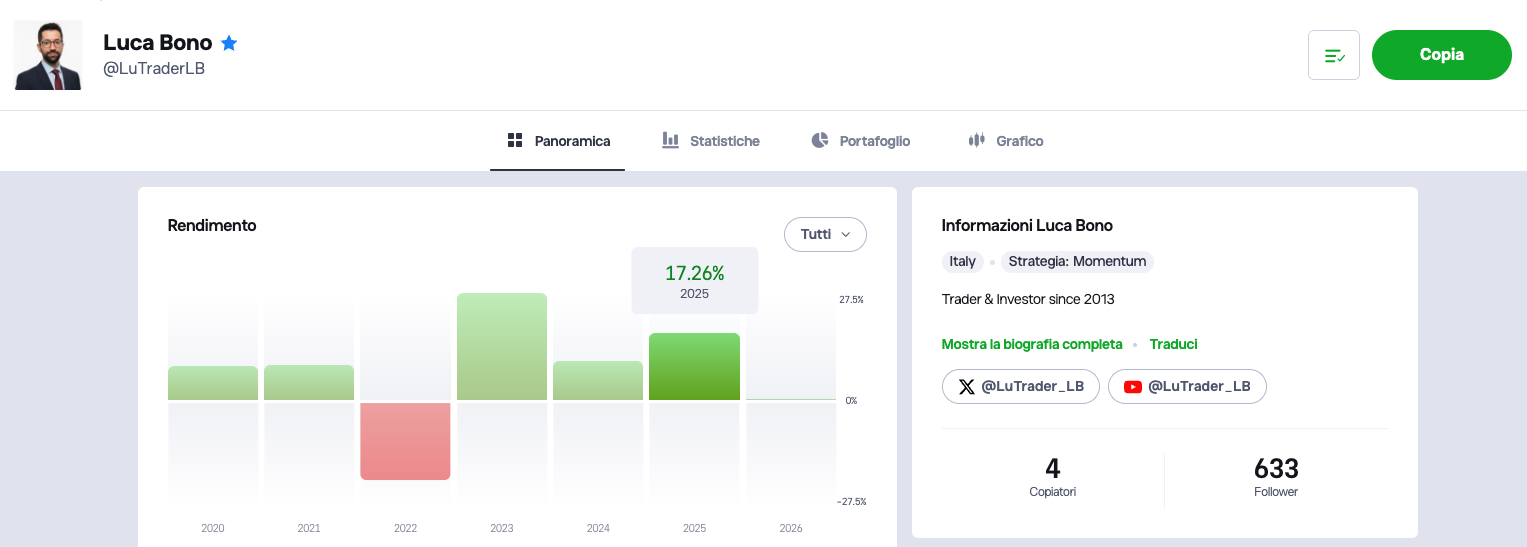
Task: Click the Portafoglio pie chart icon
Action: coord(820,140)
